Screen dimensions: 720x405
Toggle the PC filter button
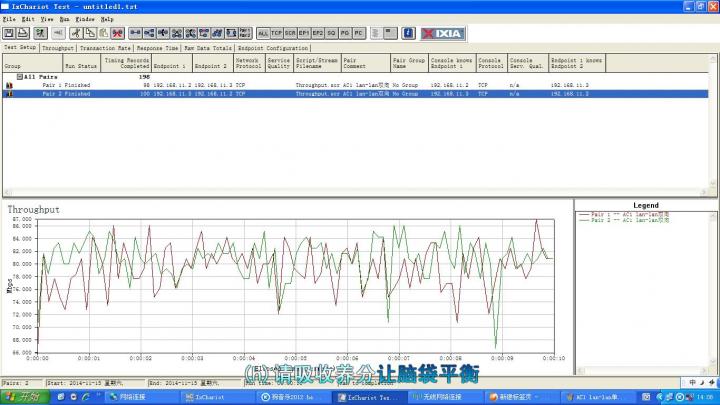tap(359, 33)
